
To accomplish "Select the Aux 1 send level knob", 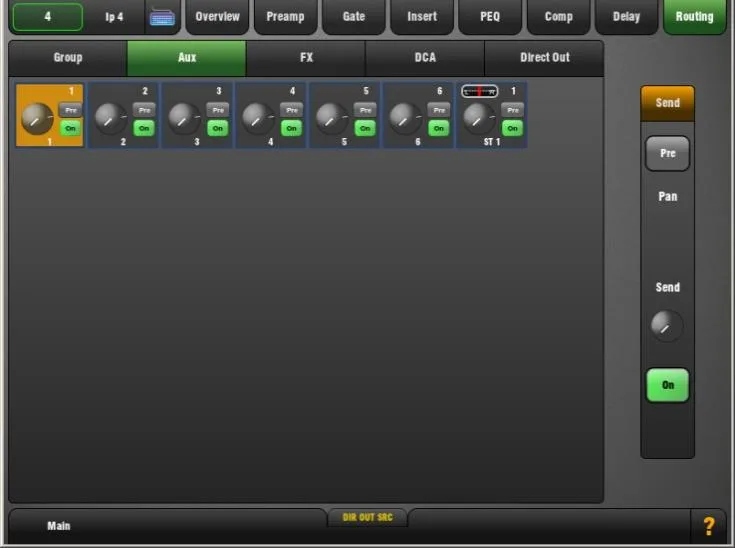I will pos(37,119).
